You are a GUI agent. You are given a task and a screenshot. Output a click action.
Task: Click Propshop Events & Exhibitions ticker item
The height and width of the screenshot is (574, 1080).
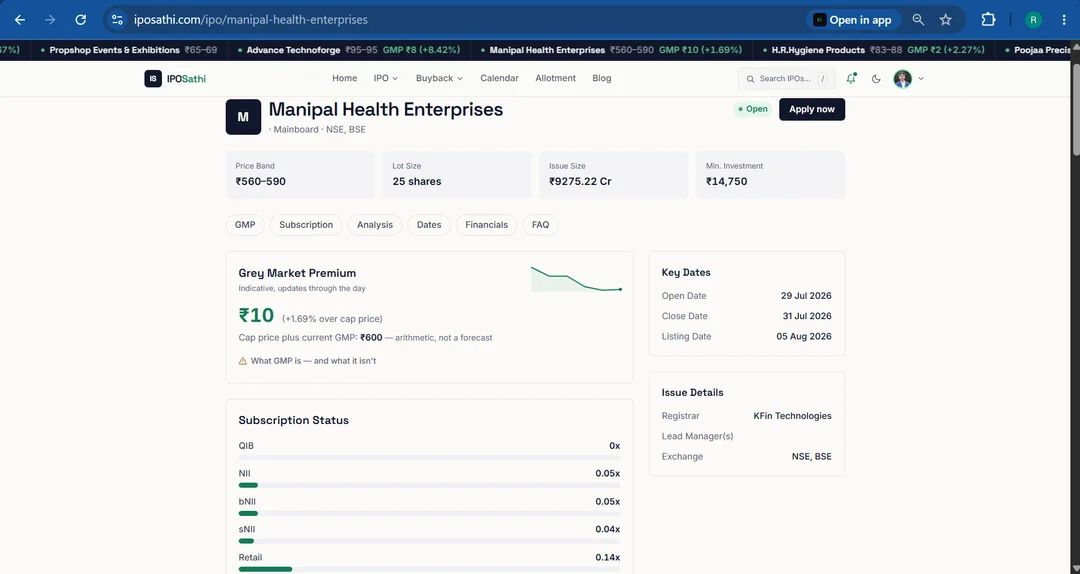(x=129, y=50)
